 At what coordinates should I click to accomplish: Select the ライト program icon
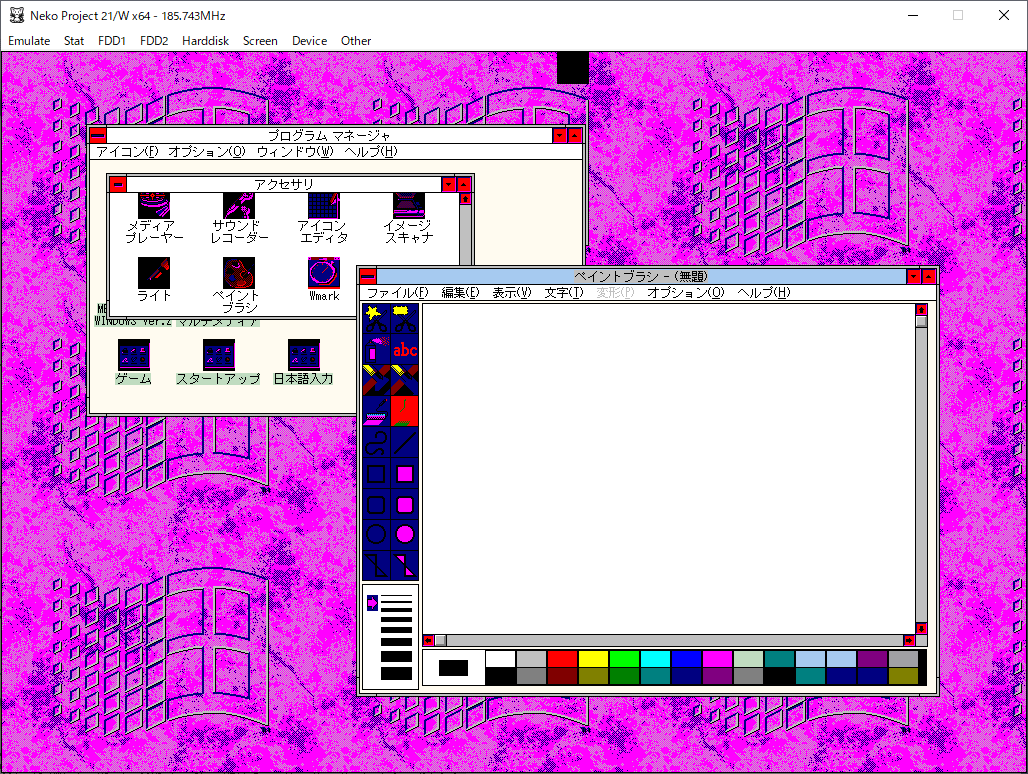(x=154, y=279)
